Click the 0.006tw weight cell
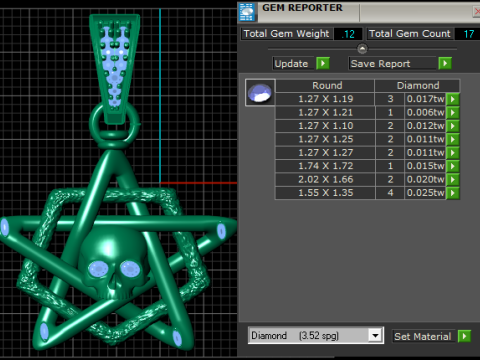 (425, 112)
